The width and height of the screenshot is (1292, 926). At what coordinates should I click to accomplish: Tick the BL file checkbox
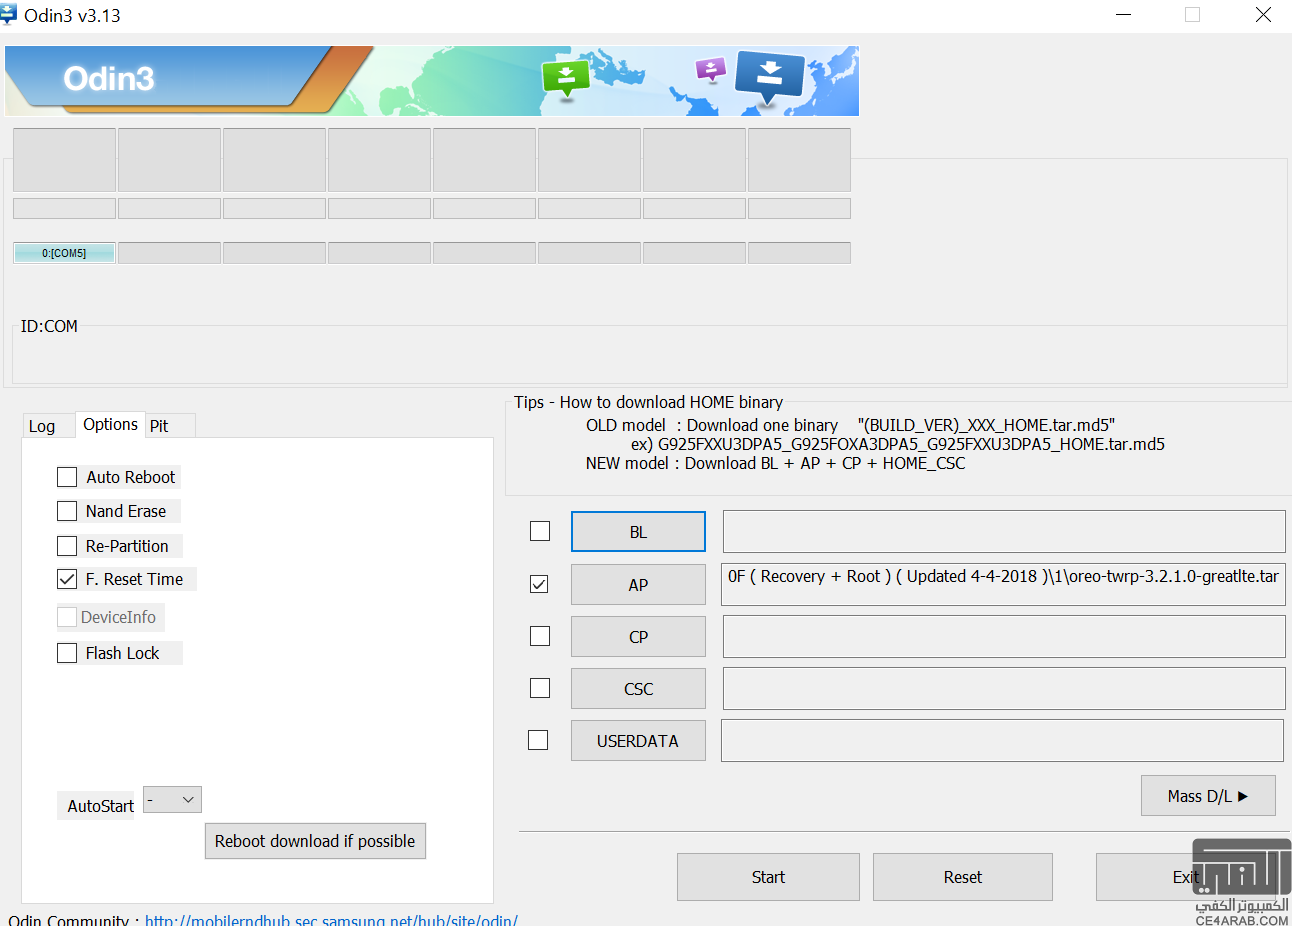pyautogui.click(x=540, y=531)
